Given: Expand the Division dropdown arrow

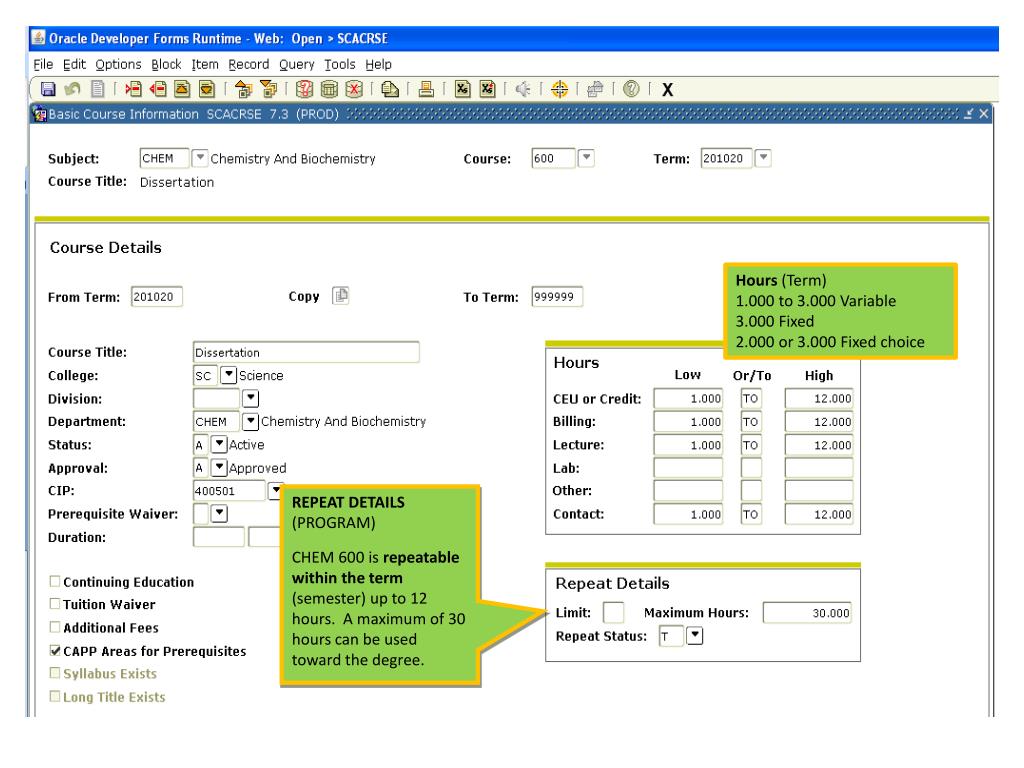Looking at the screenshot, I should (251, 398).
